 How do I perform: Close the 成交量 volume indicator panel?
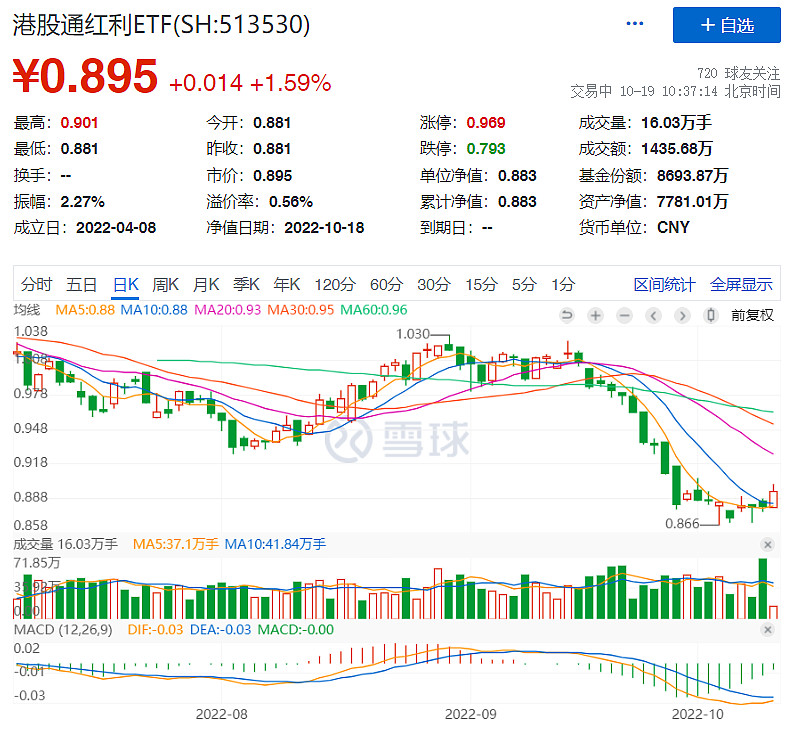click(x=767, y=545)
